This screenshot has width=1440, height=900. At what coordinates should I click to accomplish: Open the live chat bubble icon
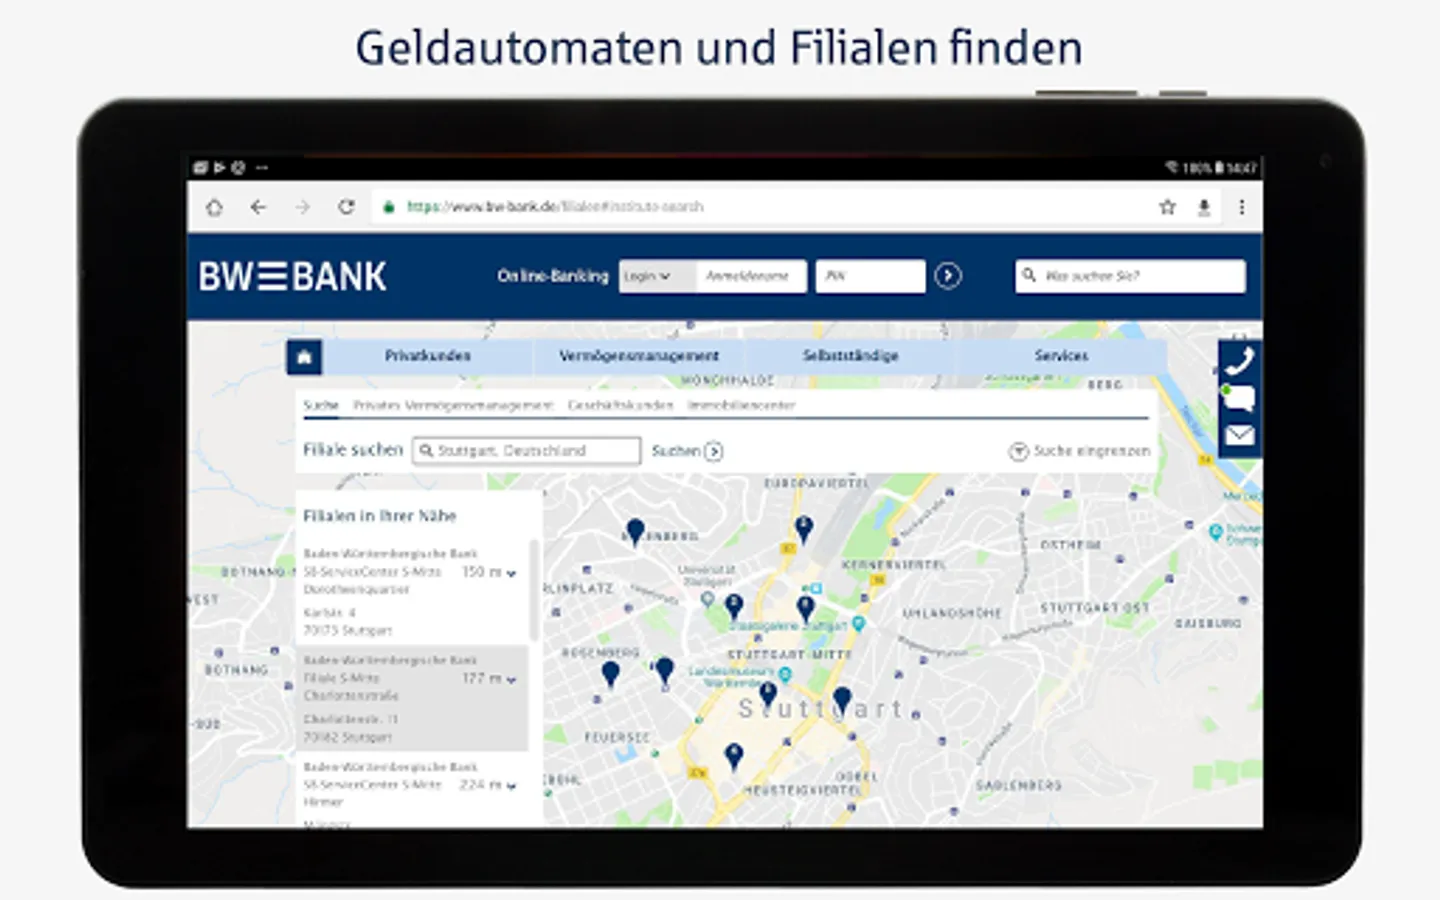coord(1239,398)
